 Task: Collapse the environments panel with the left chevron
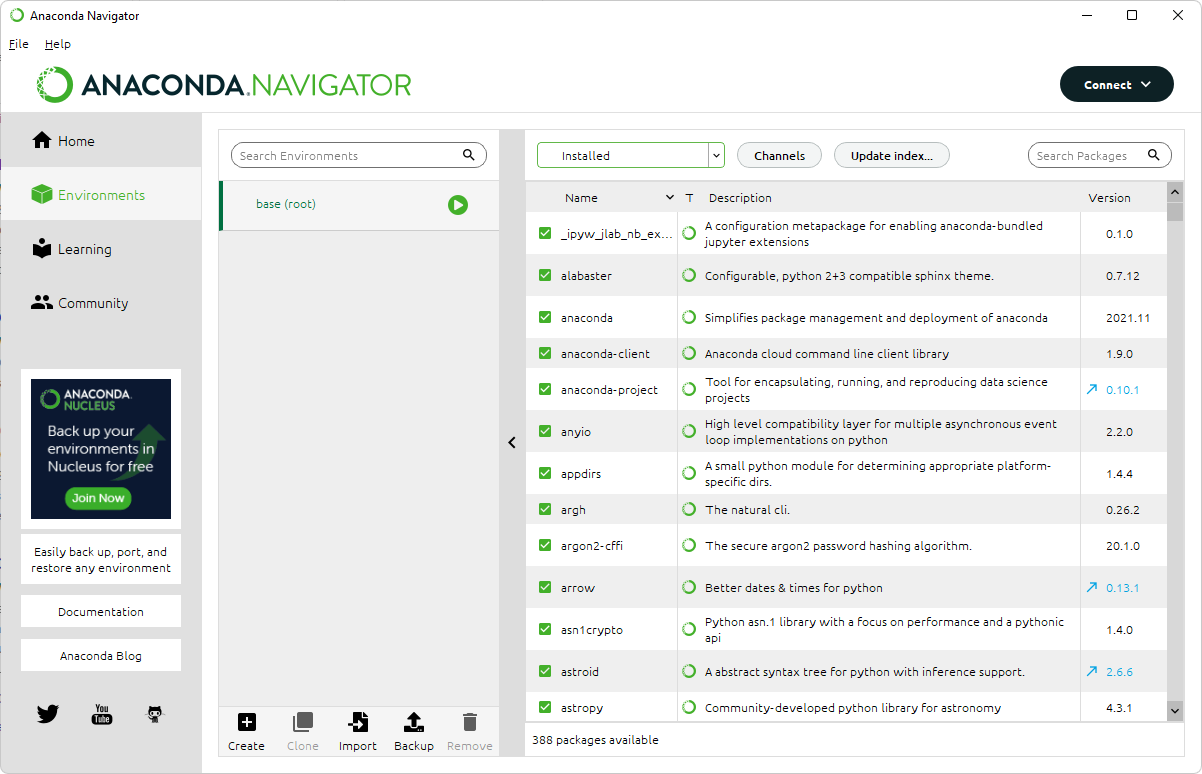click(512, 442)
